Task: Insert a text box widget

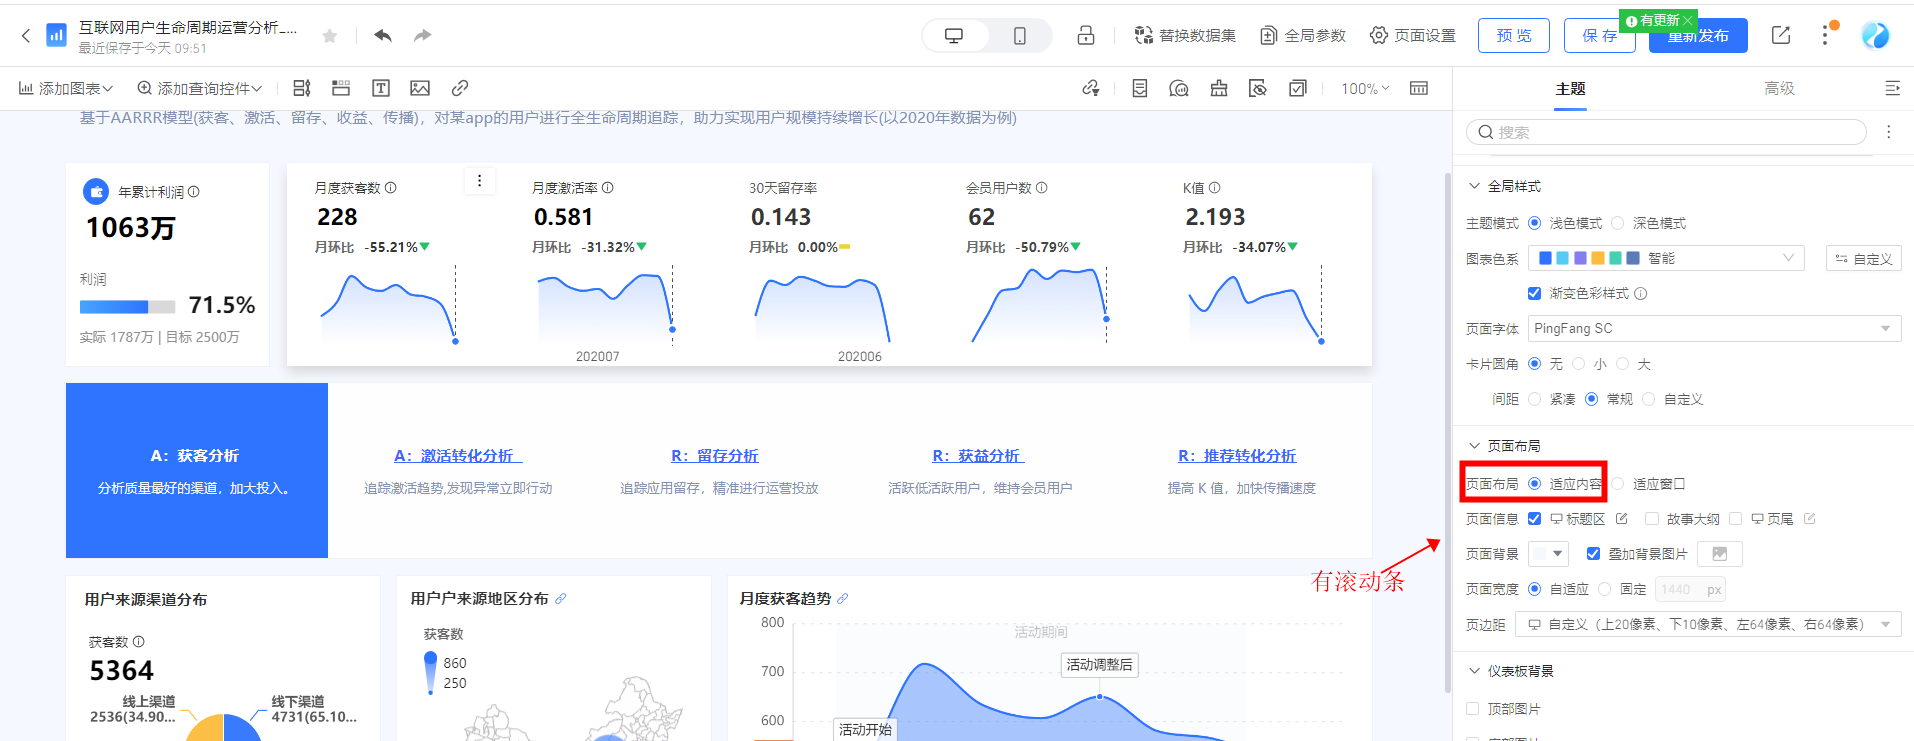Action: 381,89
